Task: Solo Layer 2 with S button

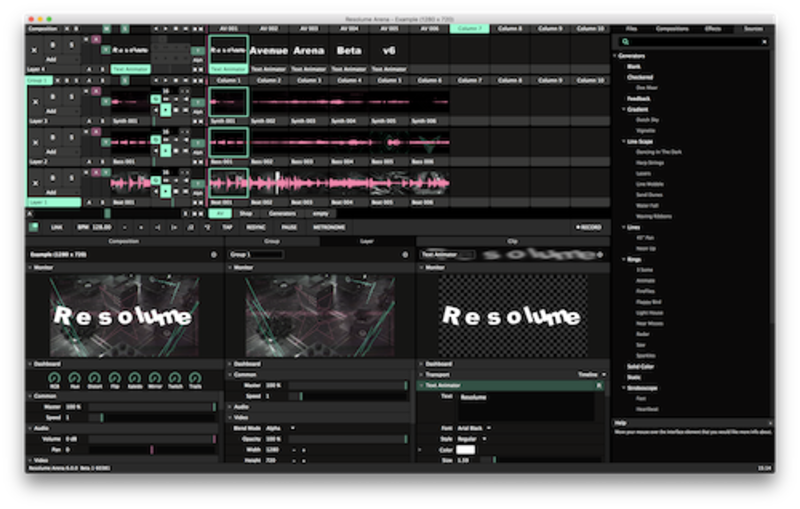Action: click(71, 137)
